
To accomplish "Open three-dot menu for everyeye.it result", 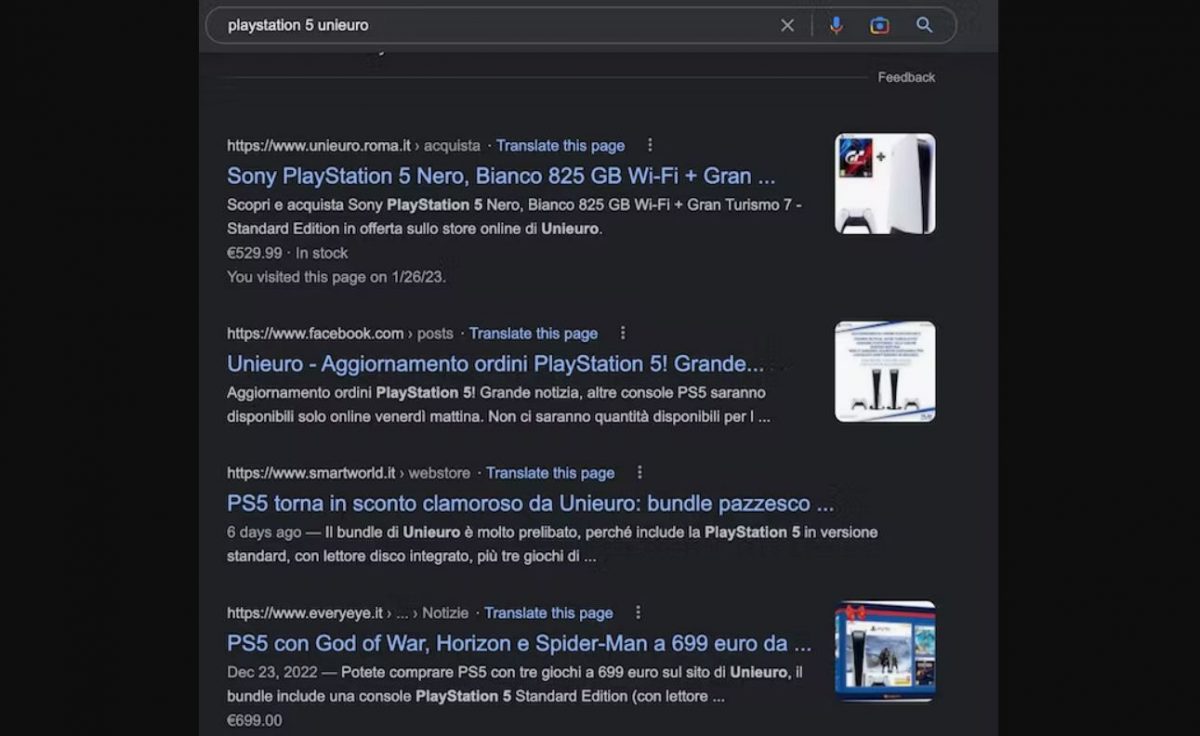I will pos(638,613).
